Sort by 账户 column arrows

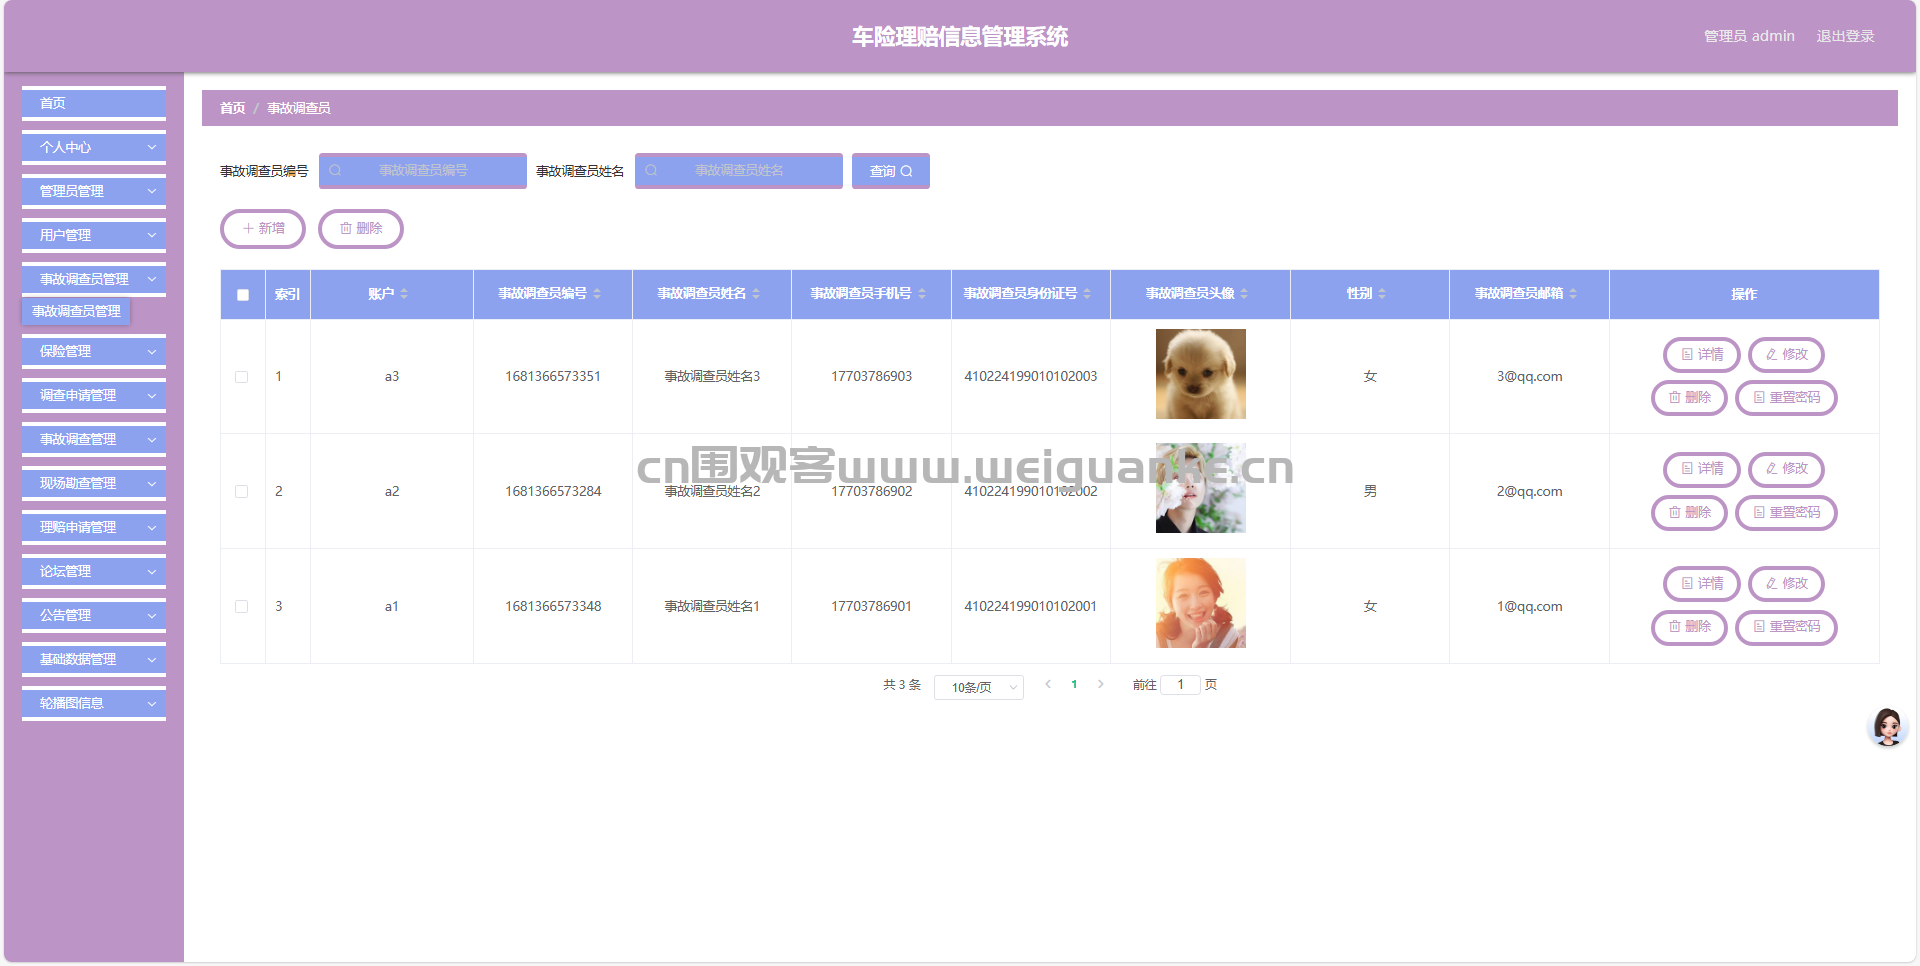pyautogui.click(x=404, y=294)
